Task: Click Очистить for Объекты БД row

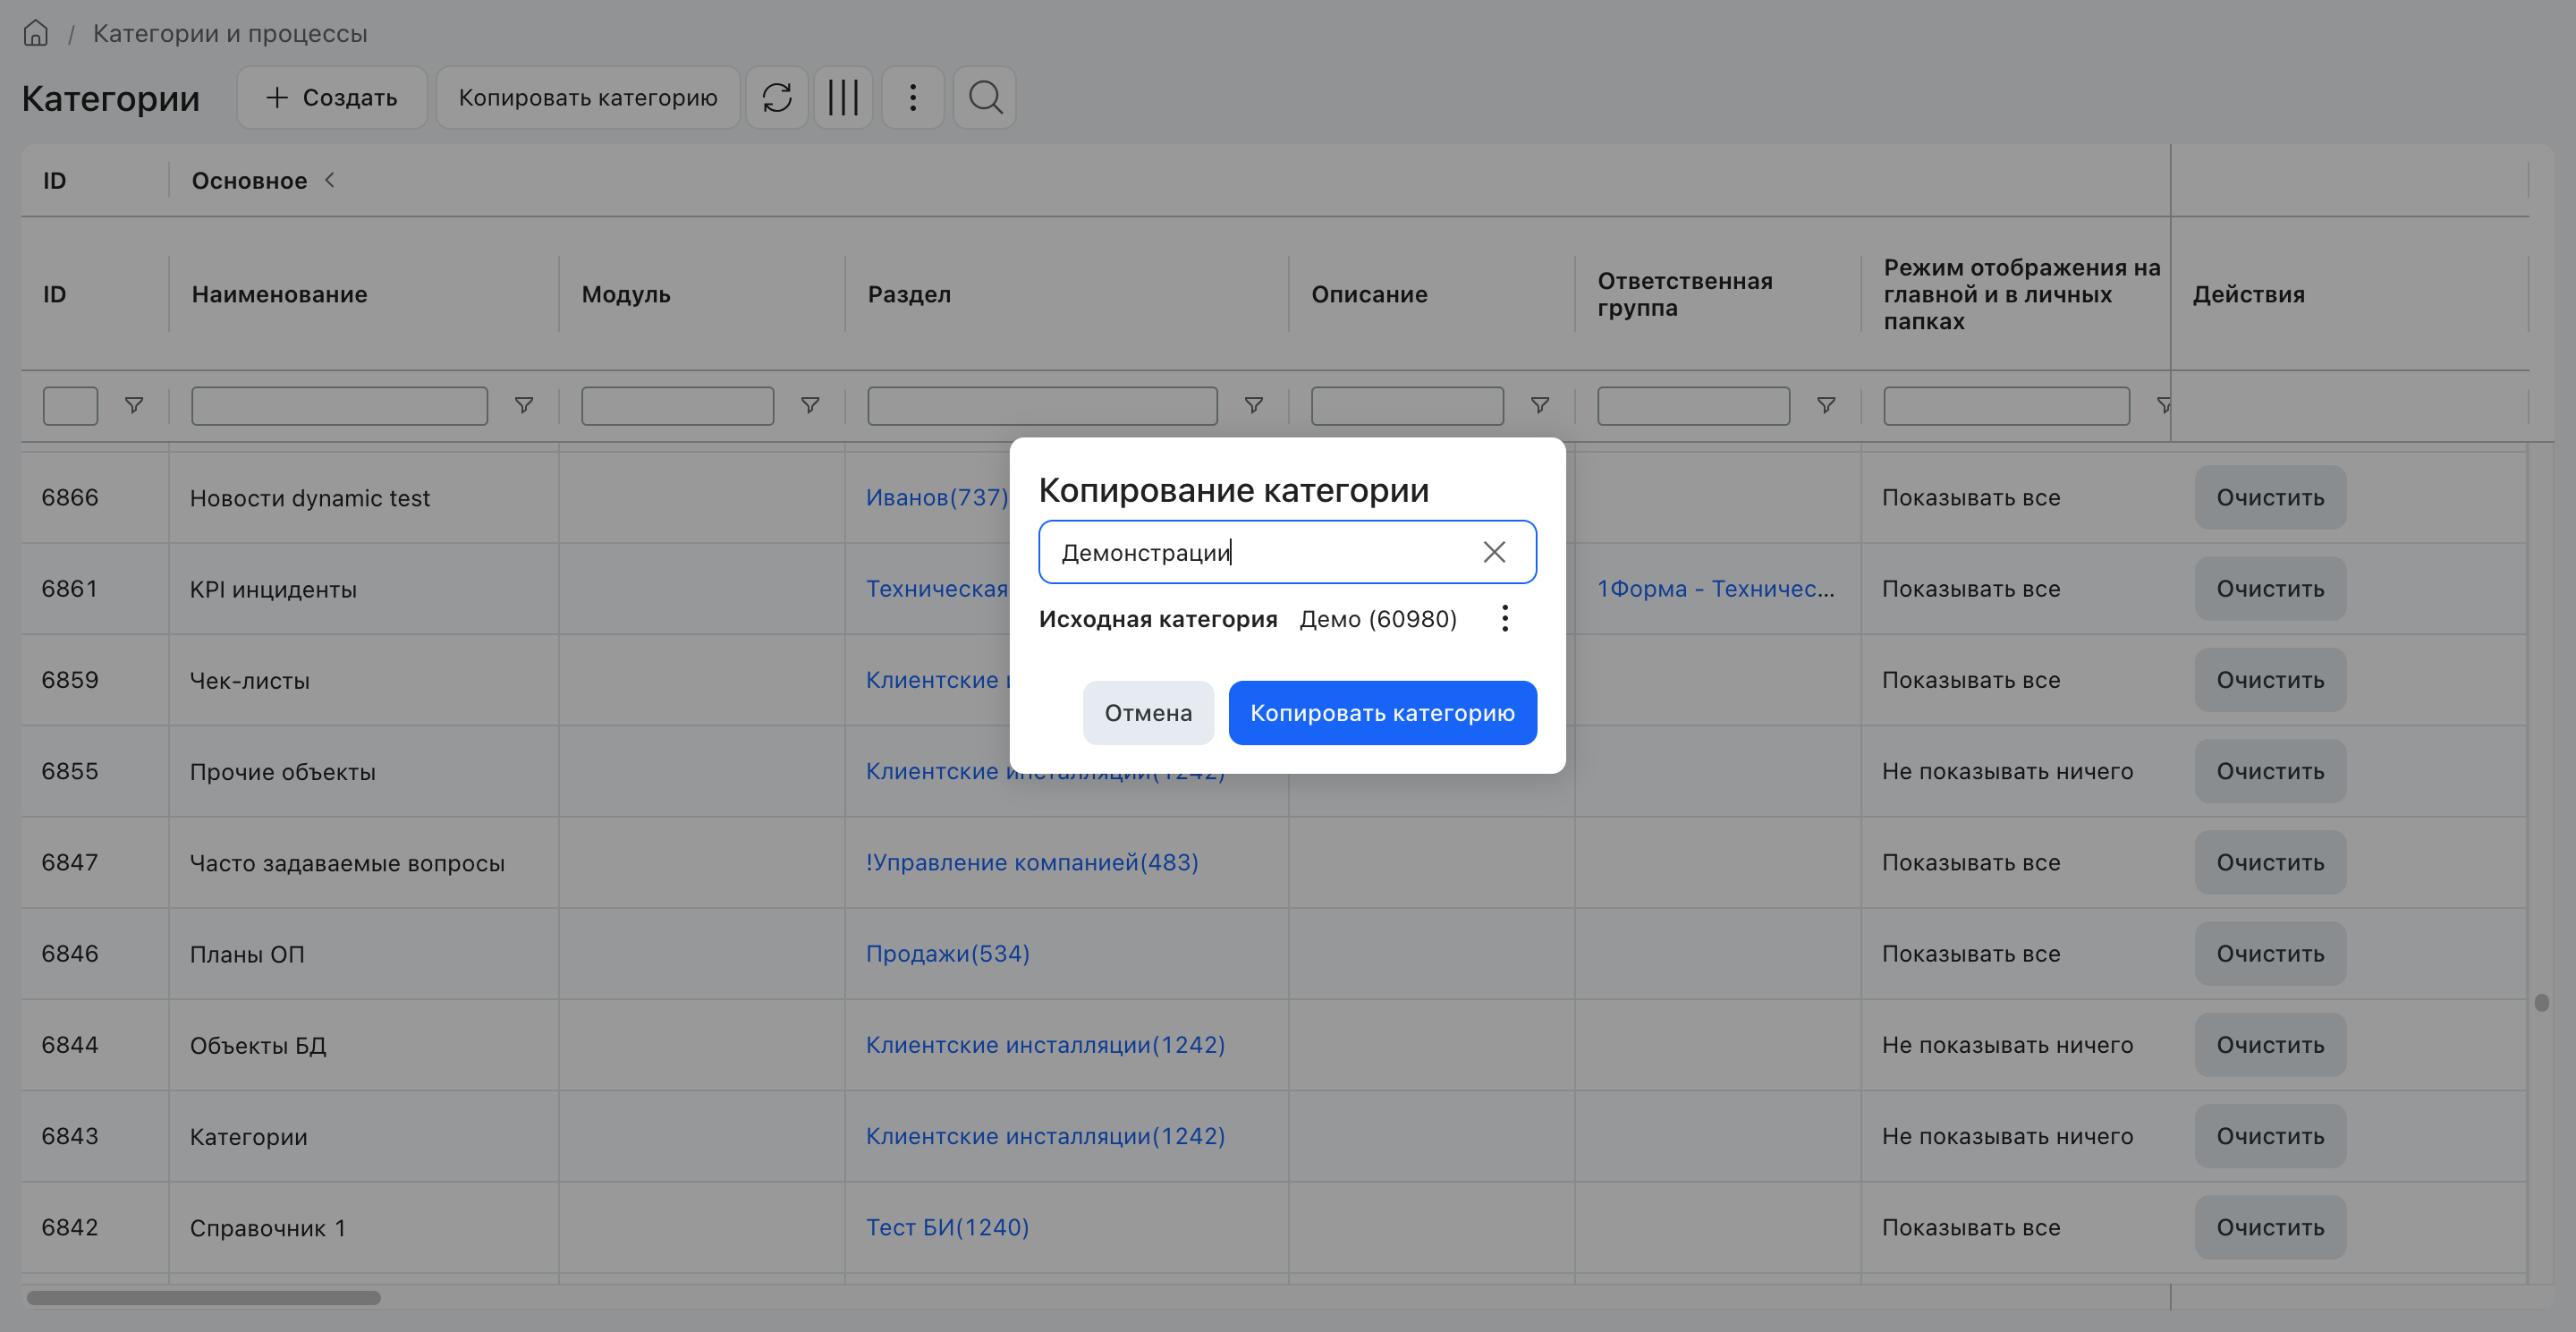Action: 2270,1044
